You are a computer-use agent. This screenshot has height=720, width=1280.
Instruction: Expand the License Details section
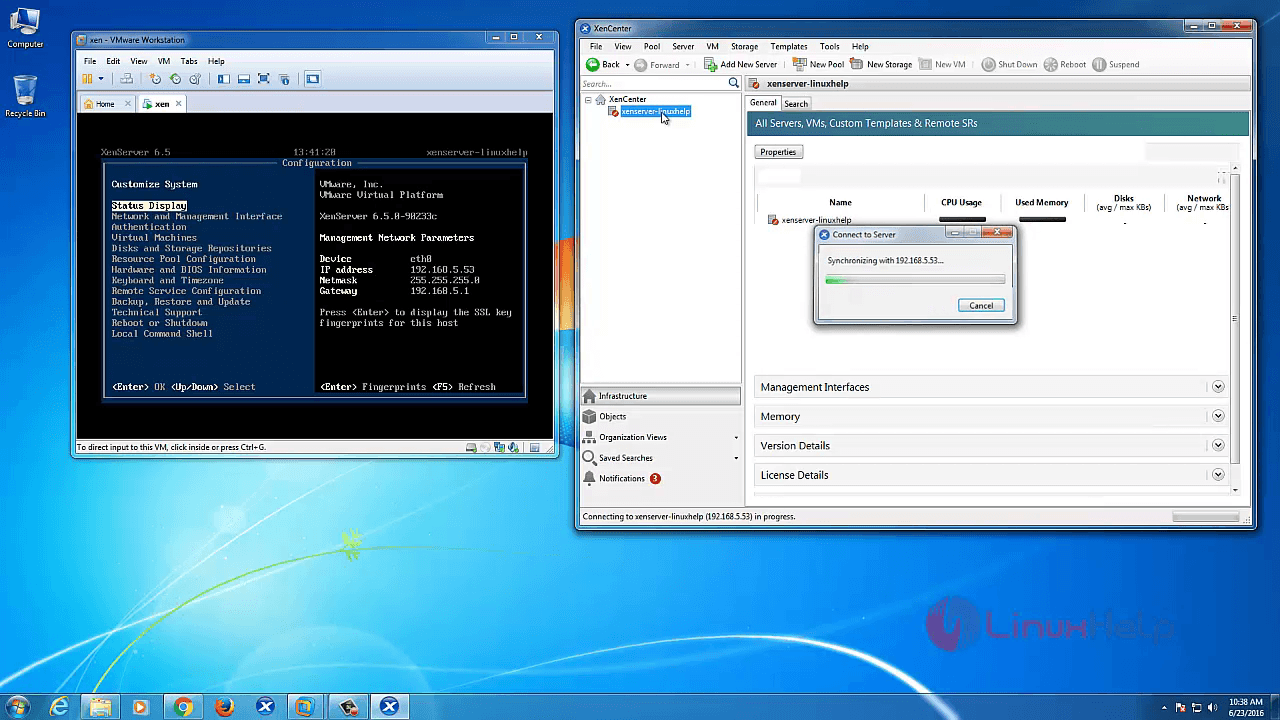coord(1218,475)
